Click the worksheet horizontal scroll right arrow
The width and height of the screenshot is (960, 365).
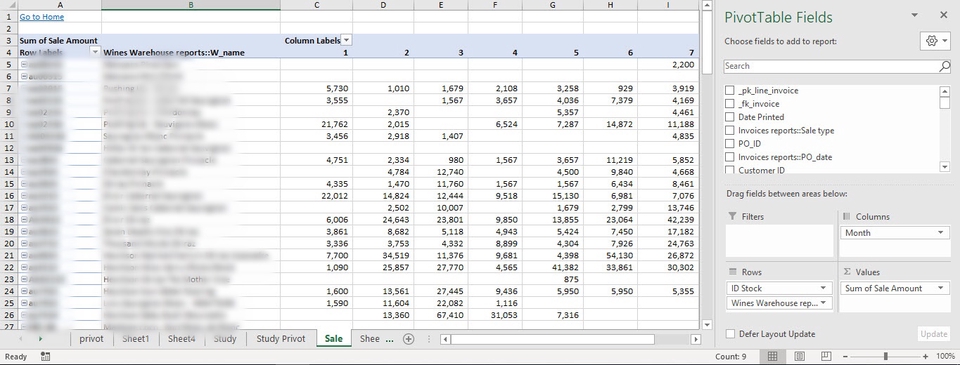pos(695,339)
